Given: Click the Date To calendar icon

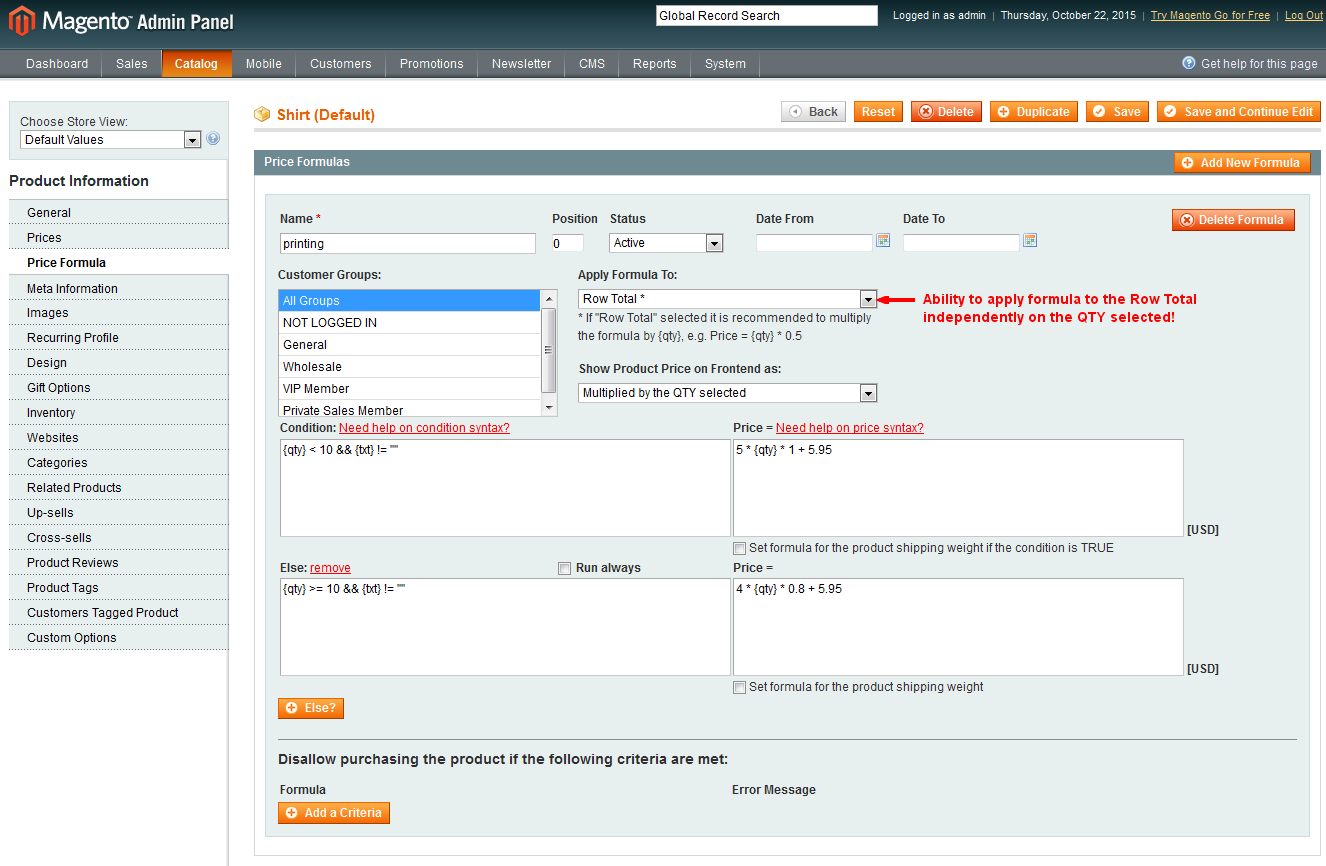Looking at the screenshot, I should click(x=1030, y=240).
